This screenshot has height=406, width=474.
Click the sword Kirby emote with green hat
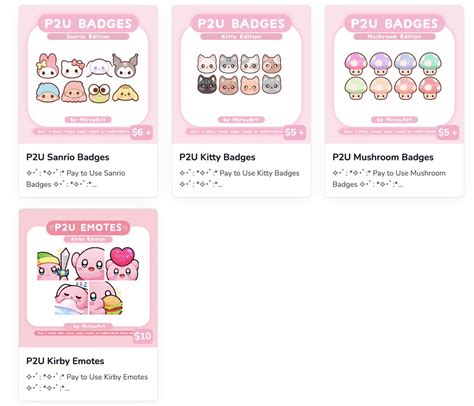click(x=54, y=264)
